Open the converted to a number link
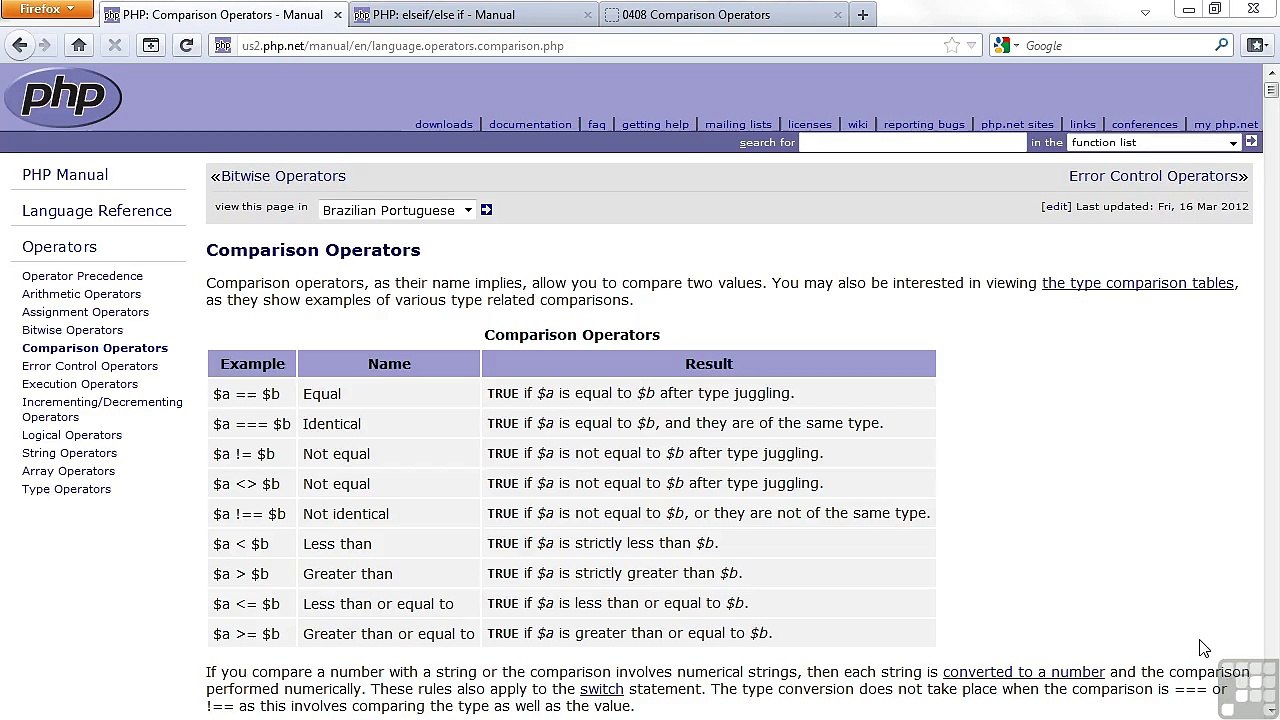1280x720 pixels. (x=1023, y=672)
